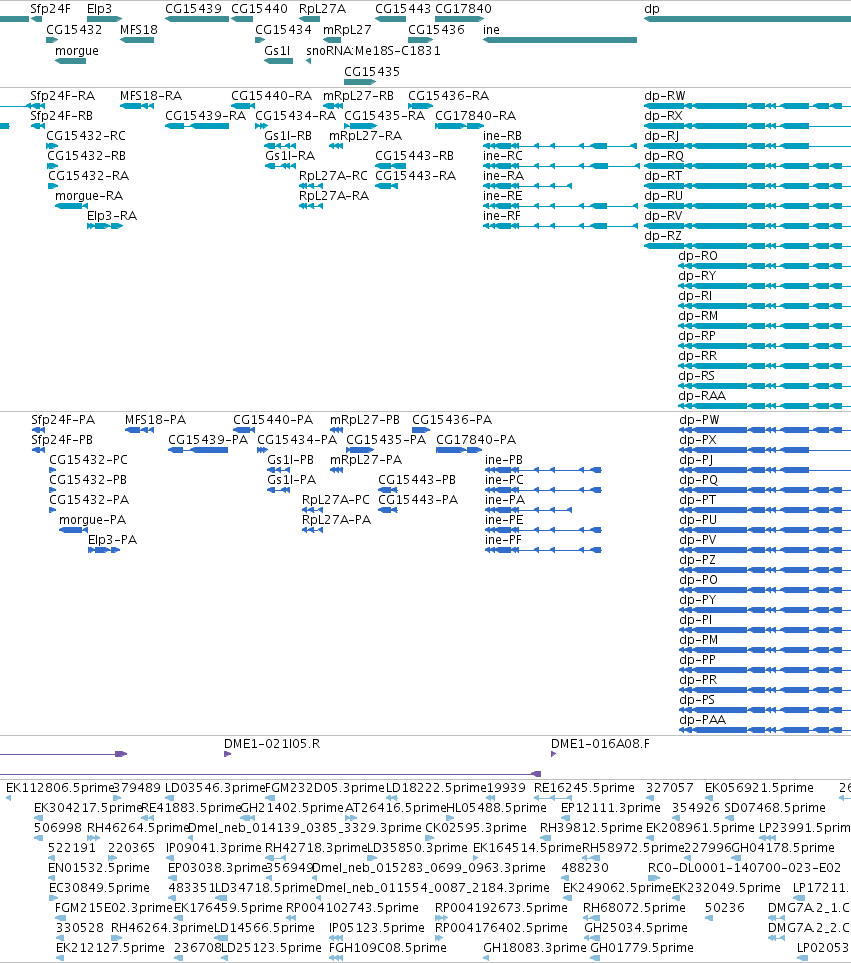Select the CG15440 gene label
The image size is (851, 963).
(x=259, y=9)
